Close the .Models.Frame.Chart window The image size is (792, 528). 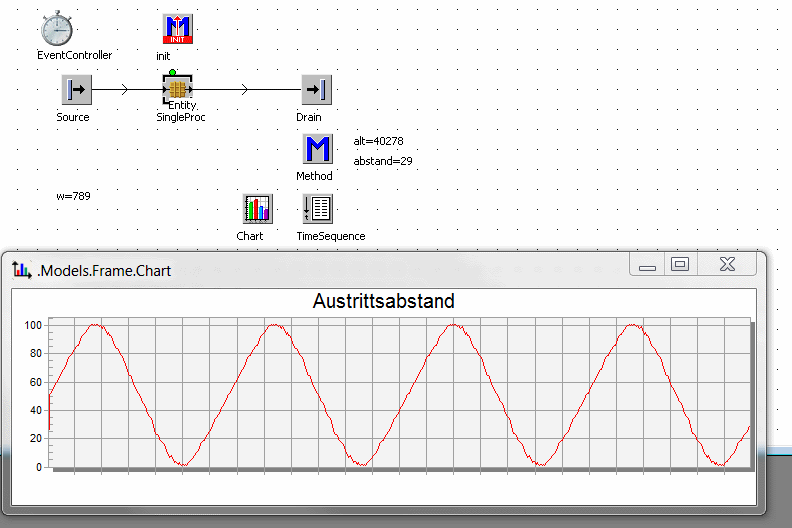tap(727, 265)
